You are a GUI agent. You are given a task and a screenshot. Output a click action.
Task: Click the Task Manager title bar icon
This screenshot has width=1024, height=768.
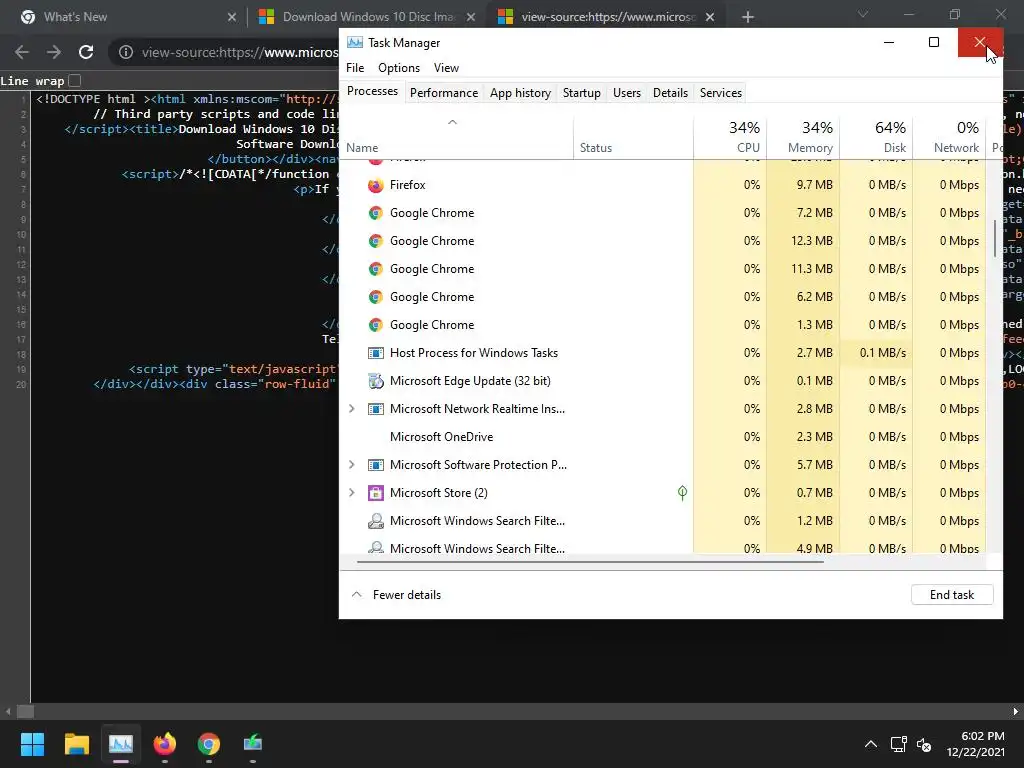coord(355,43)
